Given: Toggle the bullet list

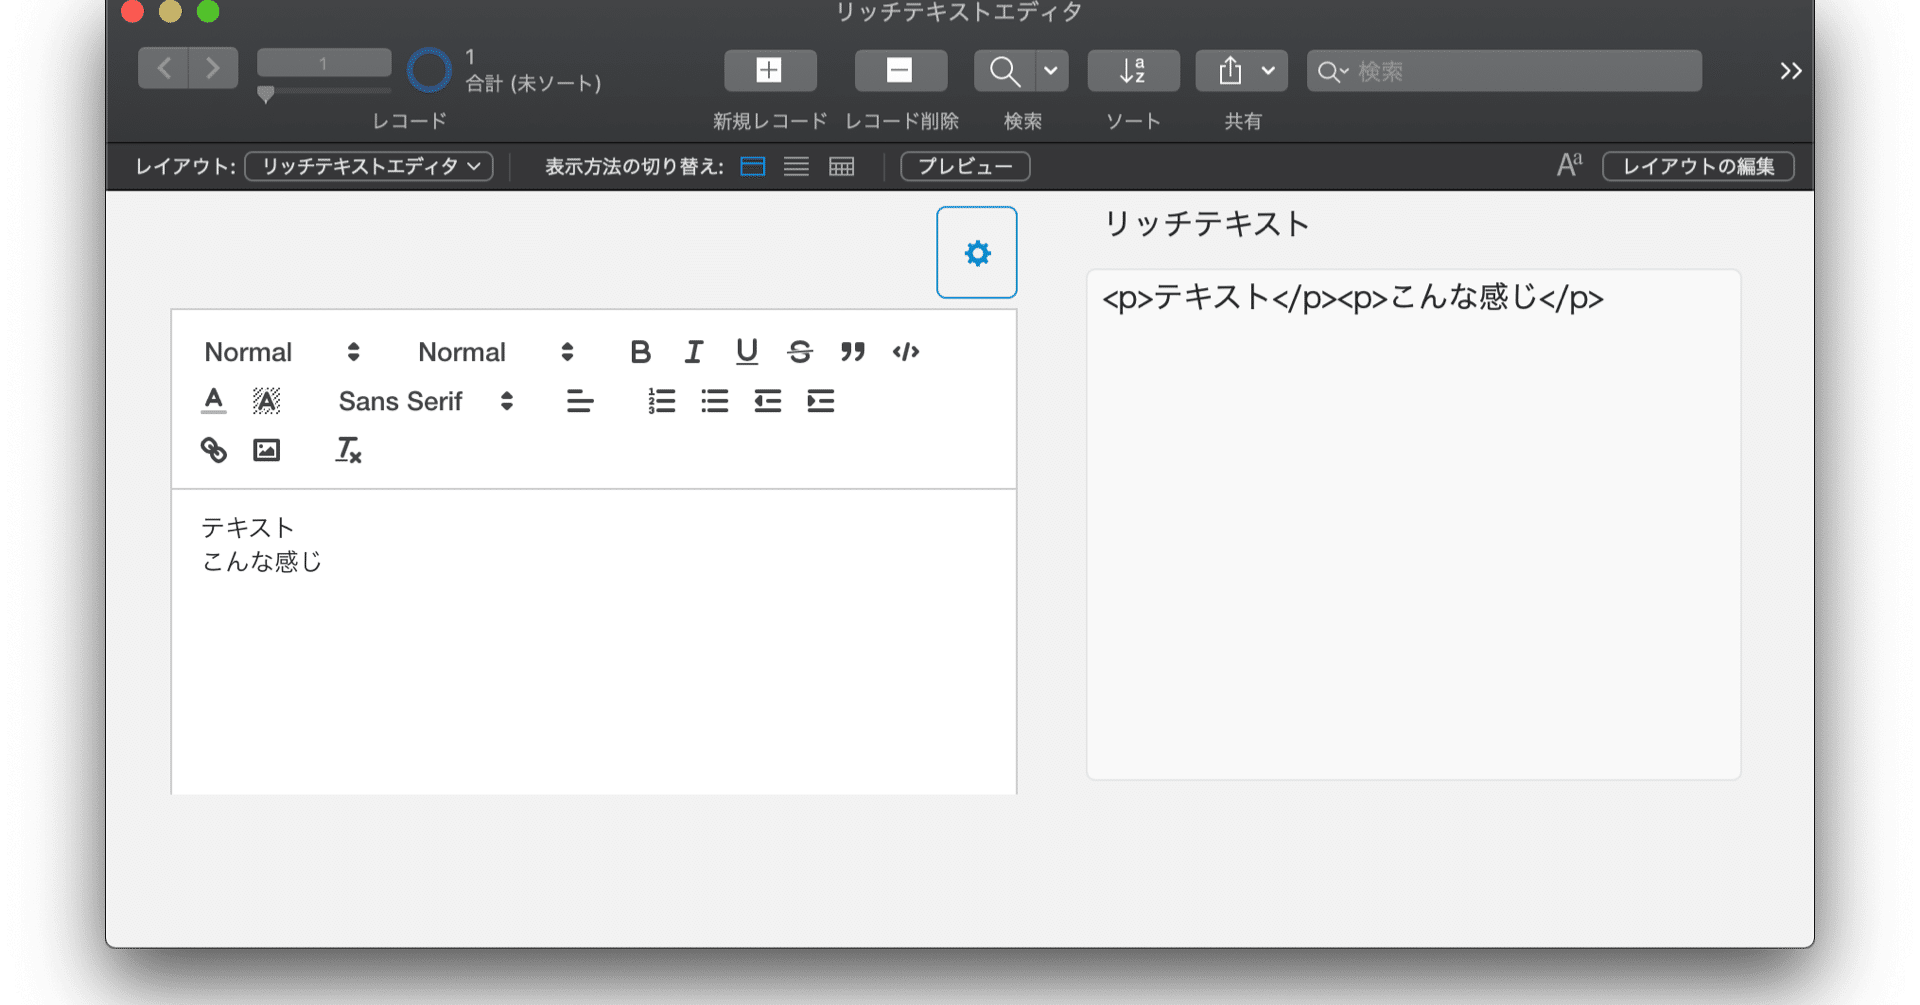Looking at the screenshot, I should pos(714,401).
